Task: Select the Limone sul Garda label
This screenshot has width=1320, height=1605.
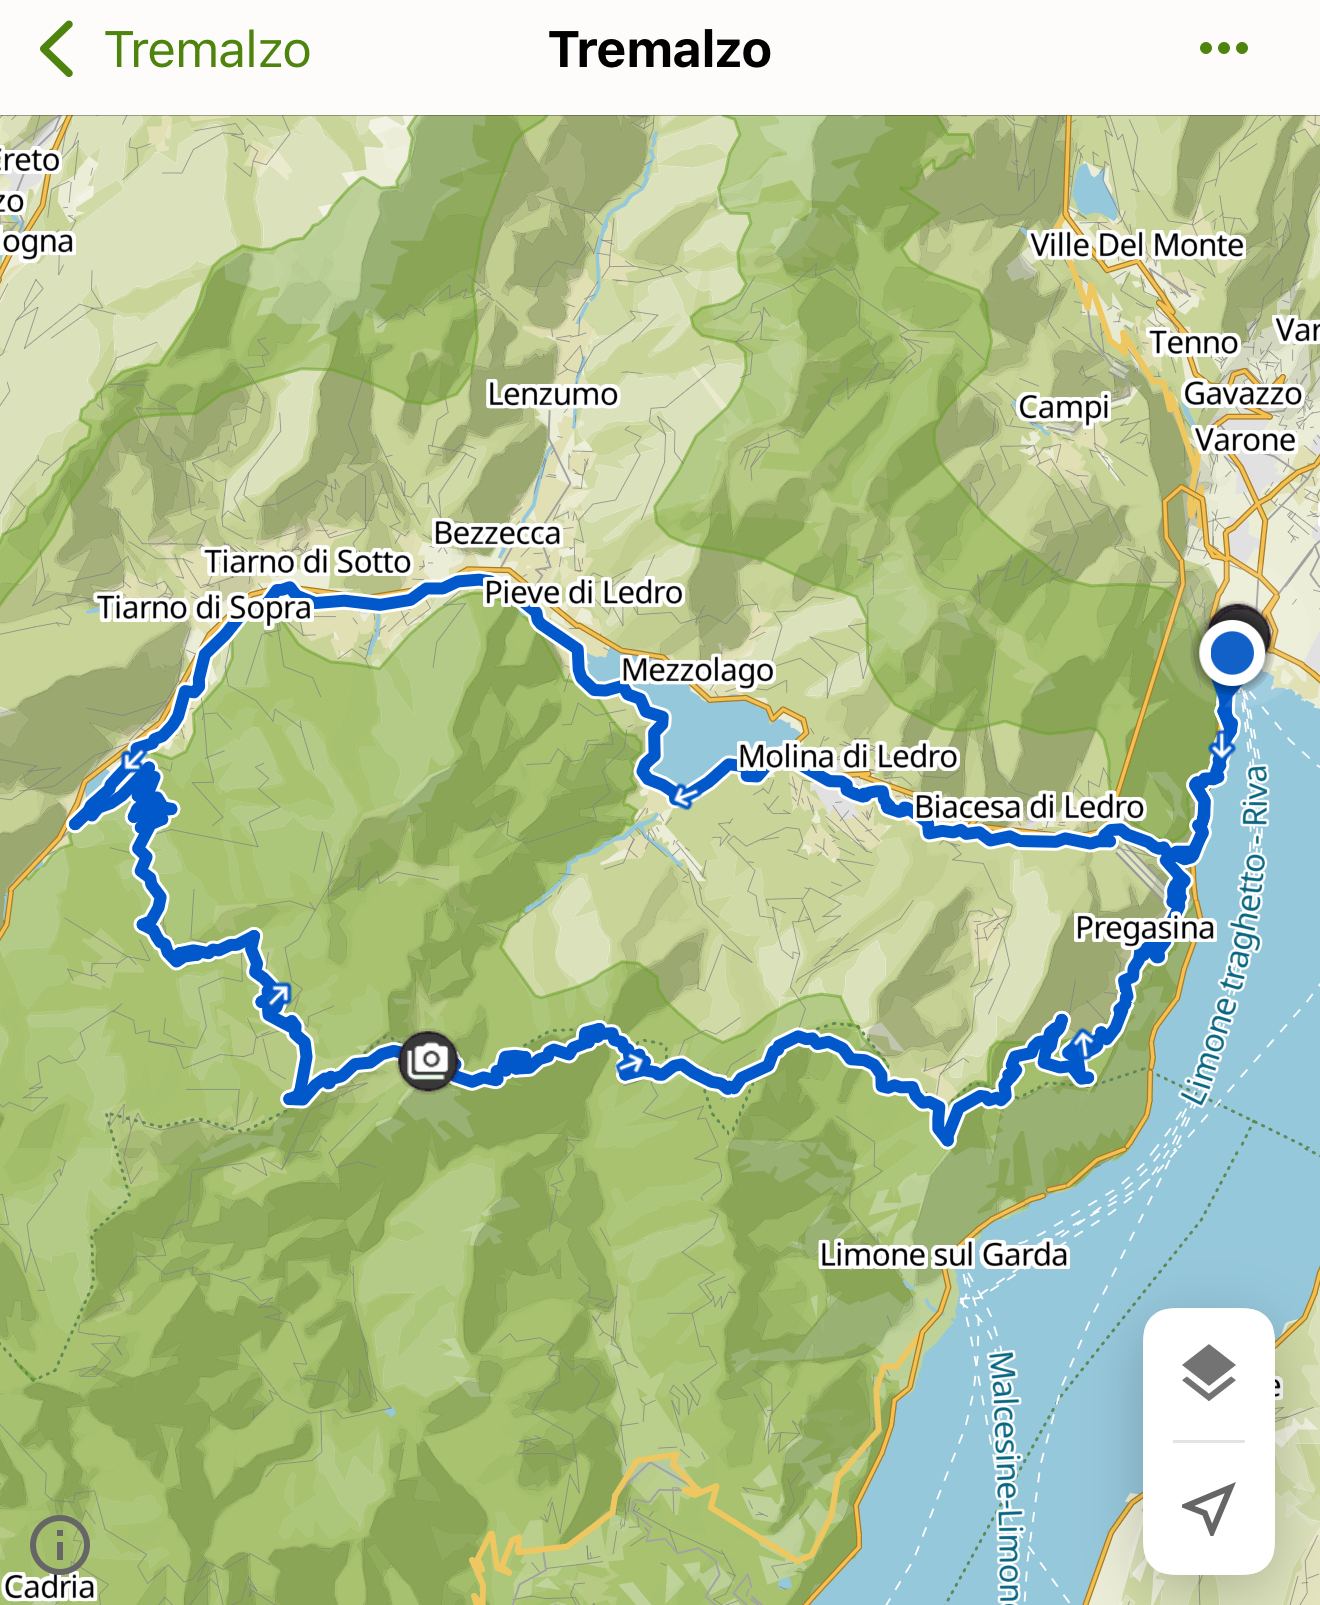Action: click(944, 1254)
